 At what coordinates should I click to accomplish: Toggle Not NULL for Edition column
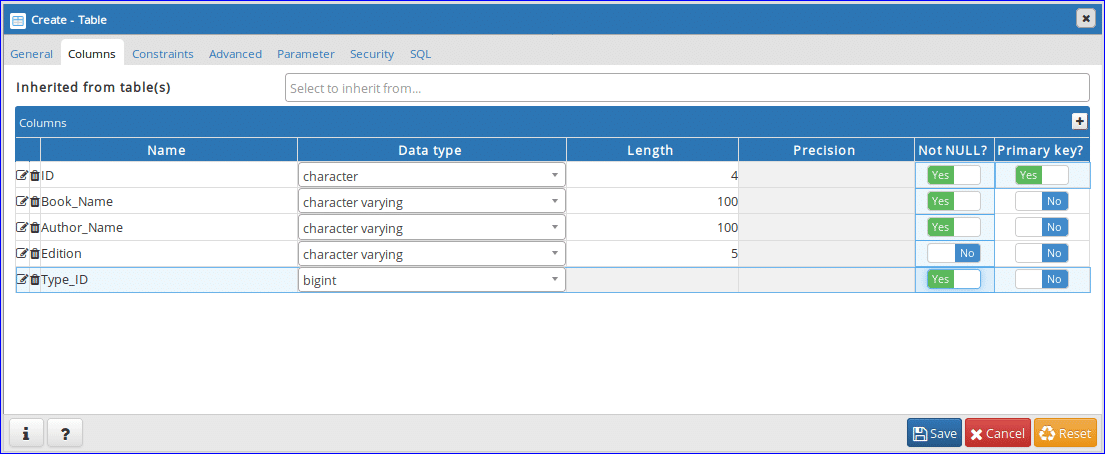point(953,254)
